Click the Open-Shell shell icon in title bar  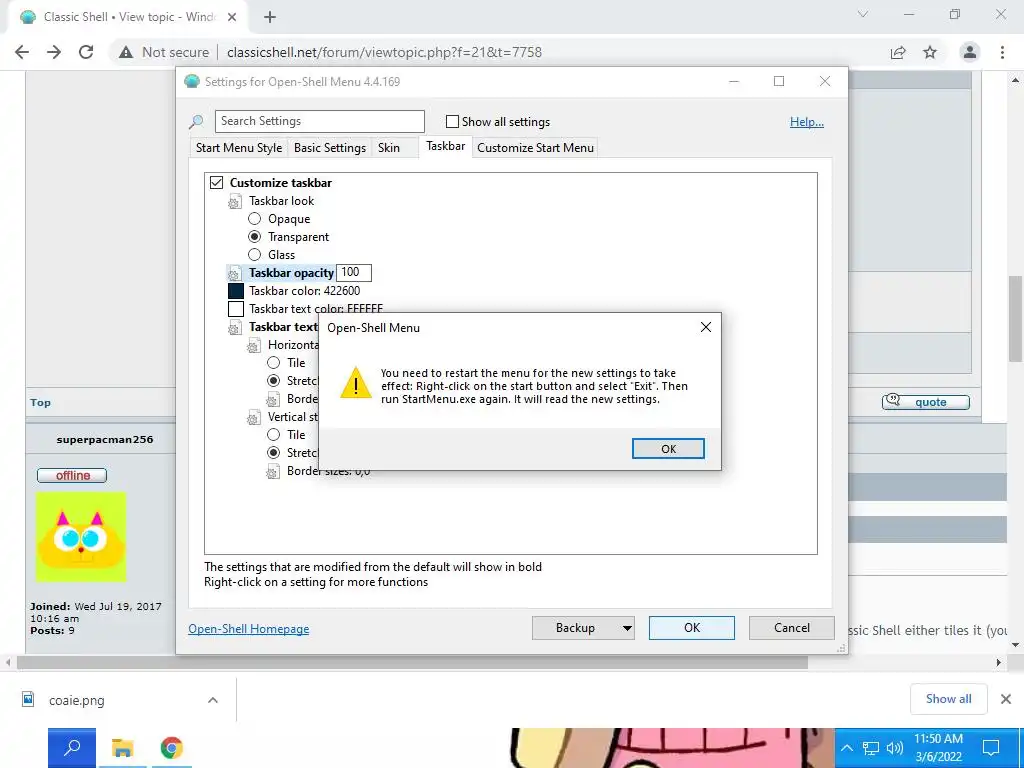tap(191, 82)
